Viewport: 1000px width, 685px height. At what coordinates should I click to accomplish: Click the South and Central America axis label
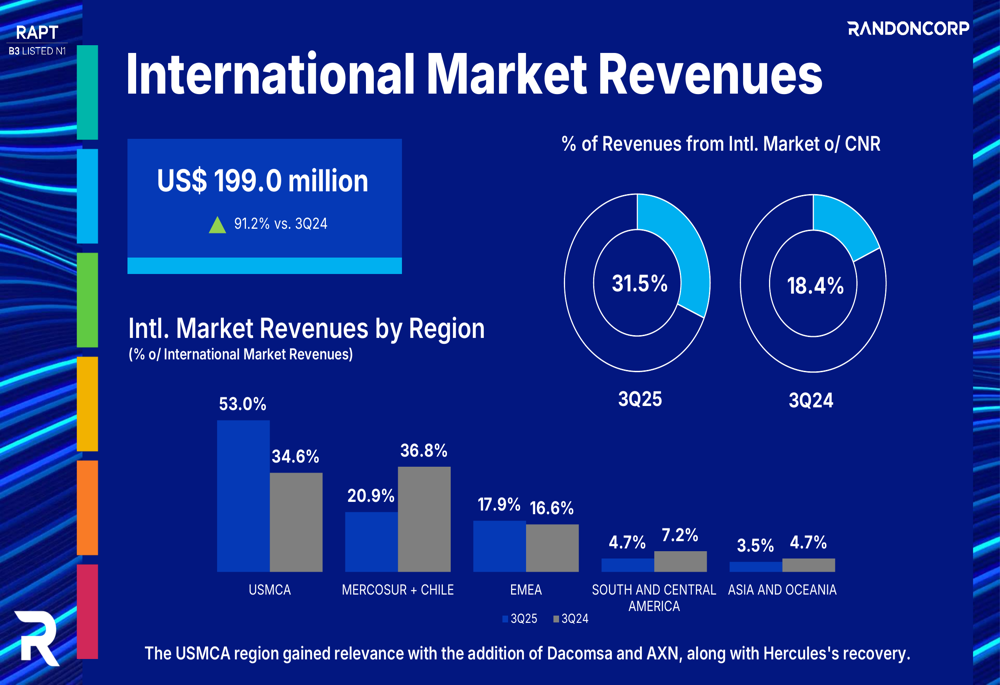[653, 598]
